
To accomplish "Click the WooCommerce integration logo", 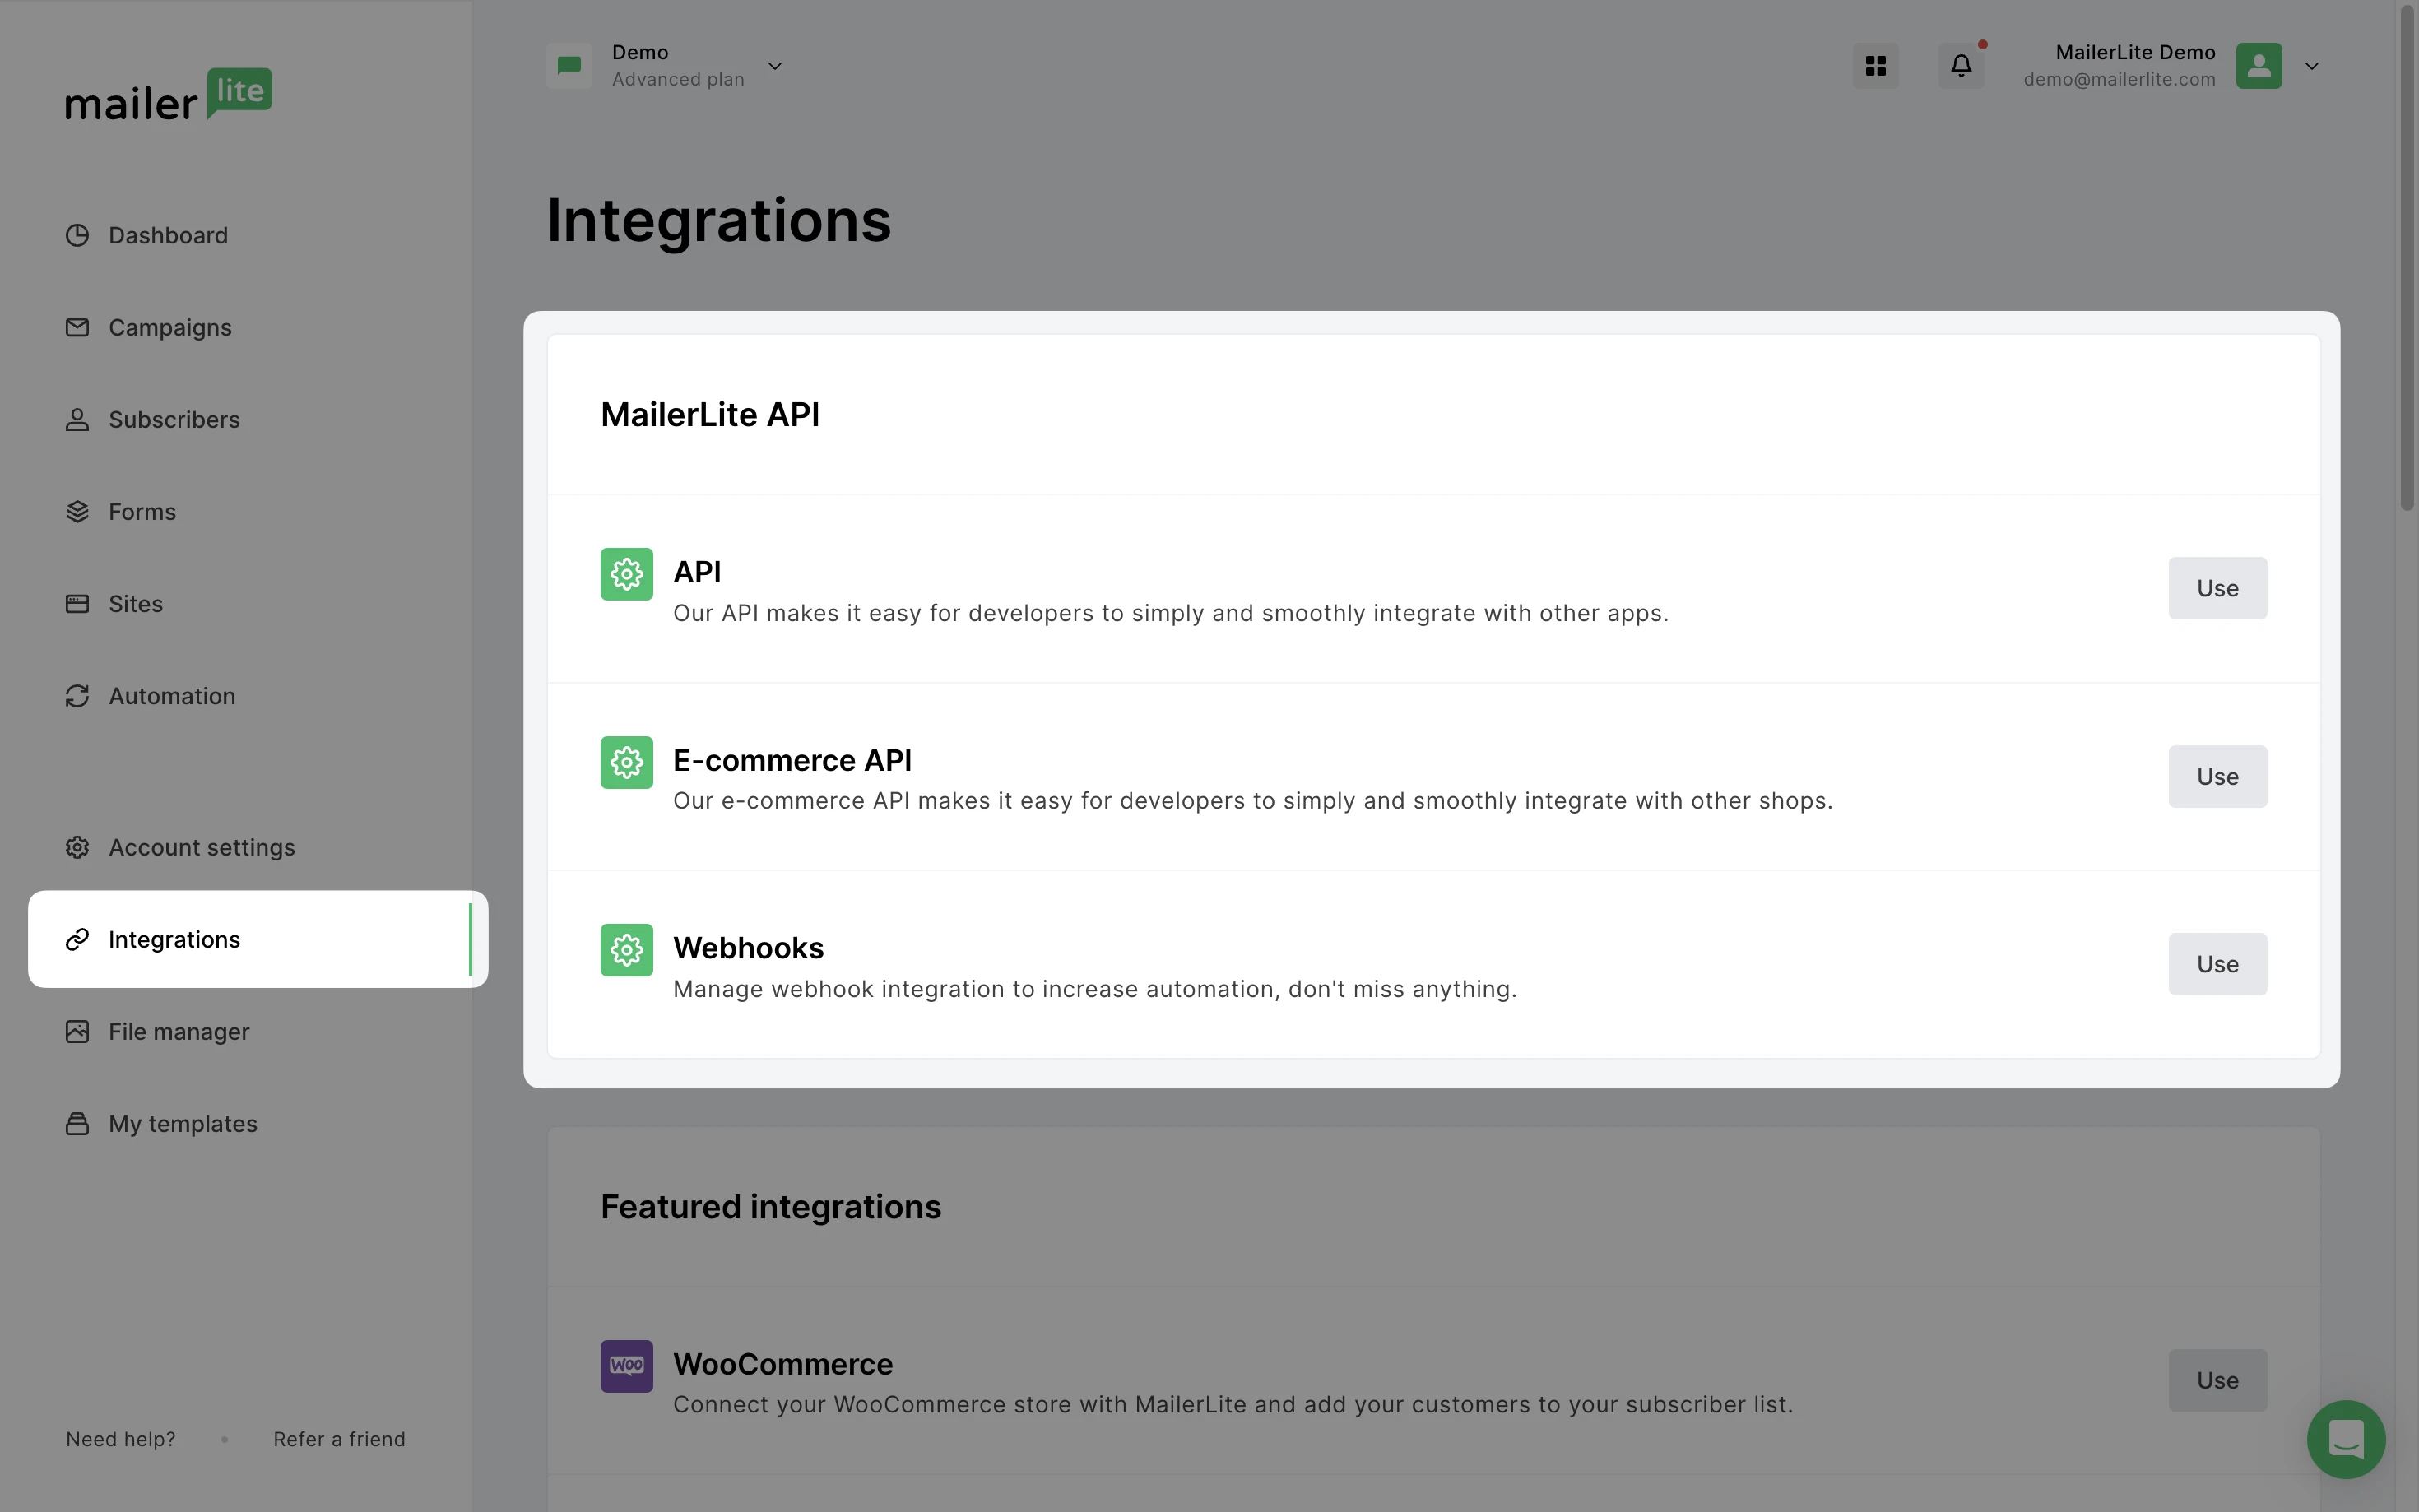I will [626, 1365].
